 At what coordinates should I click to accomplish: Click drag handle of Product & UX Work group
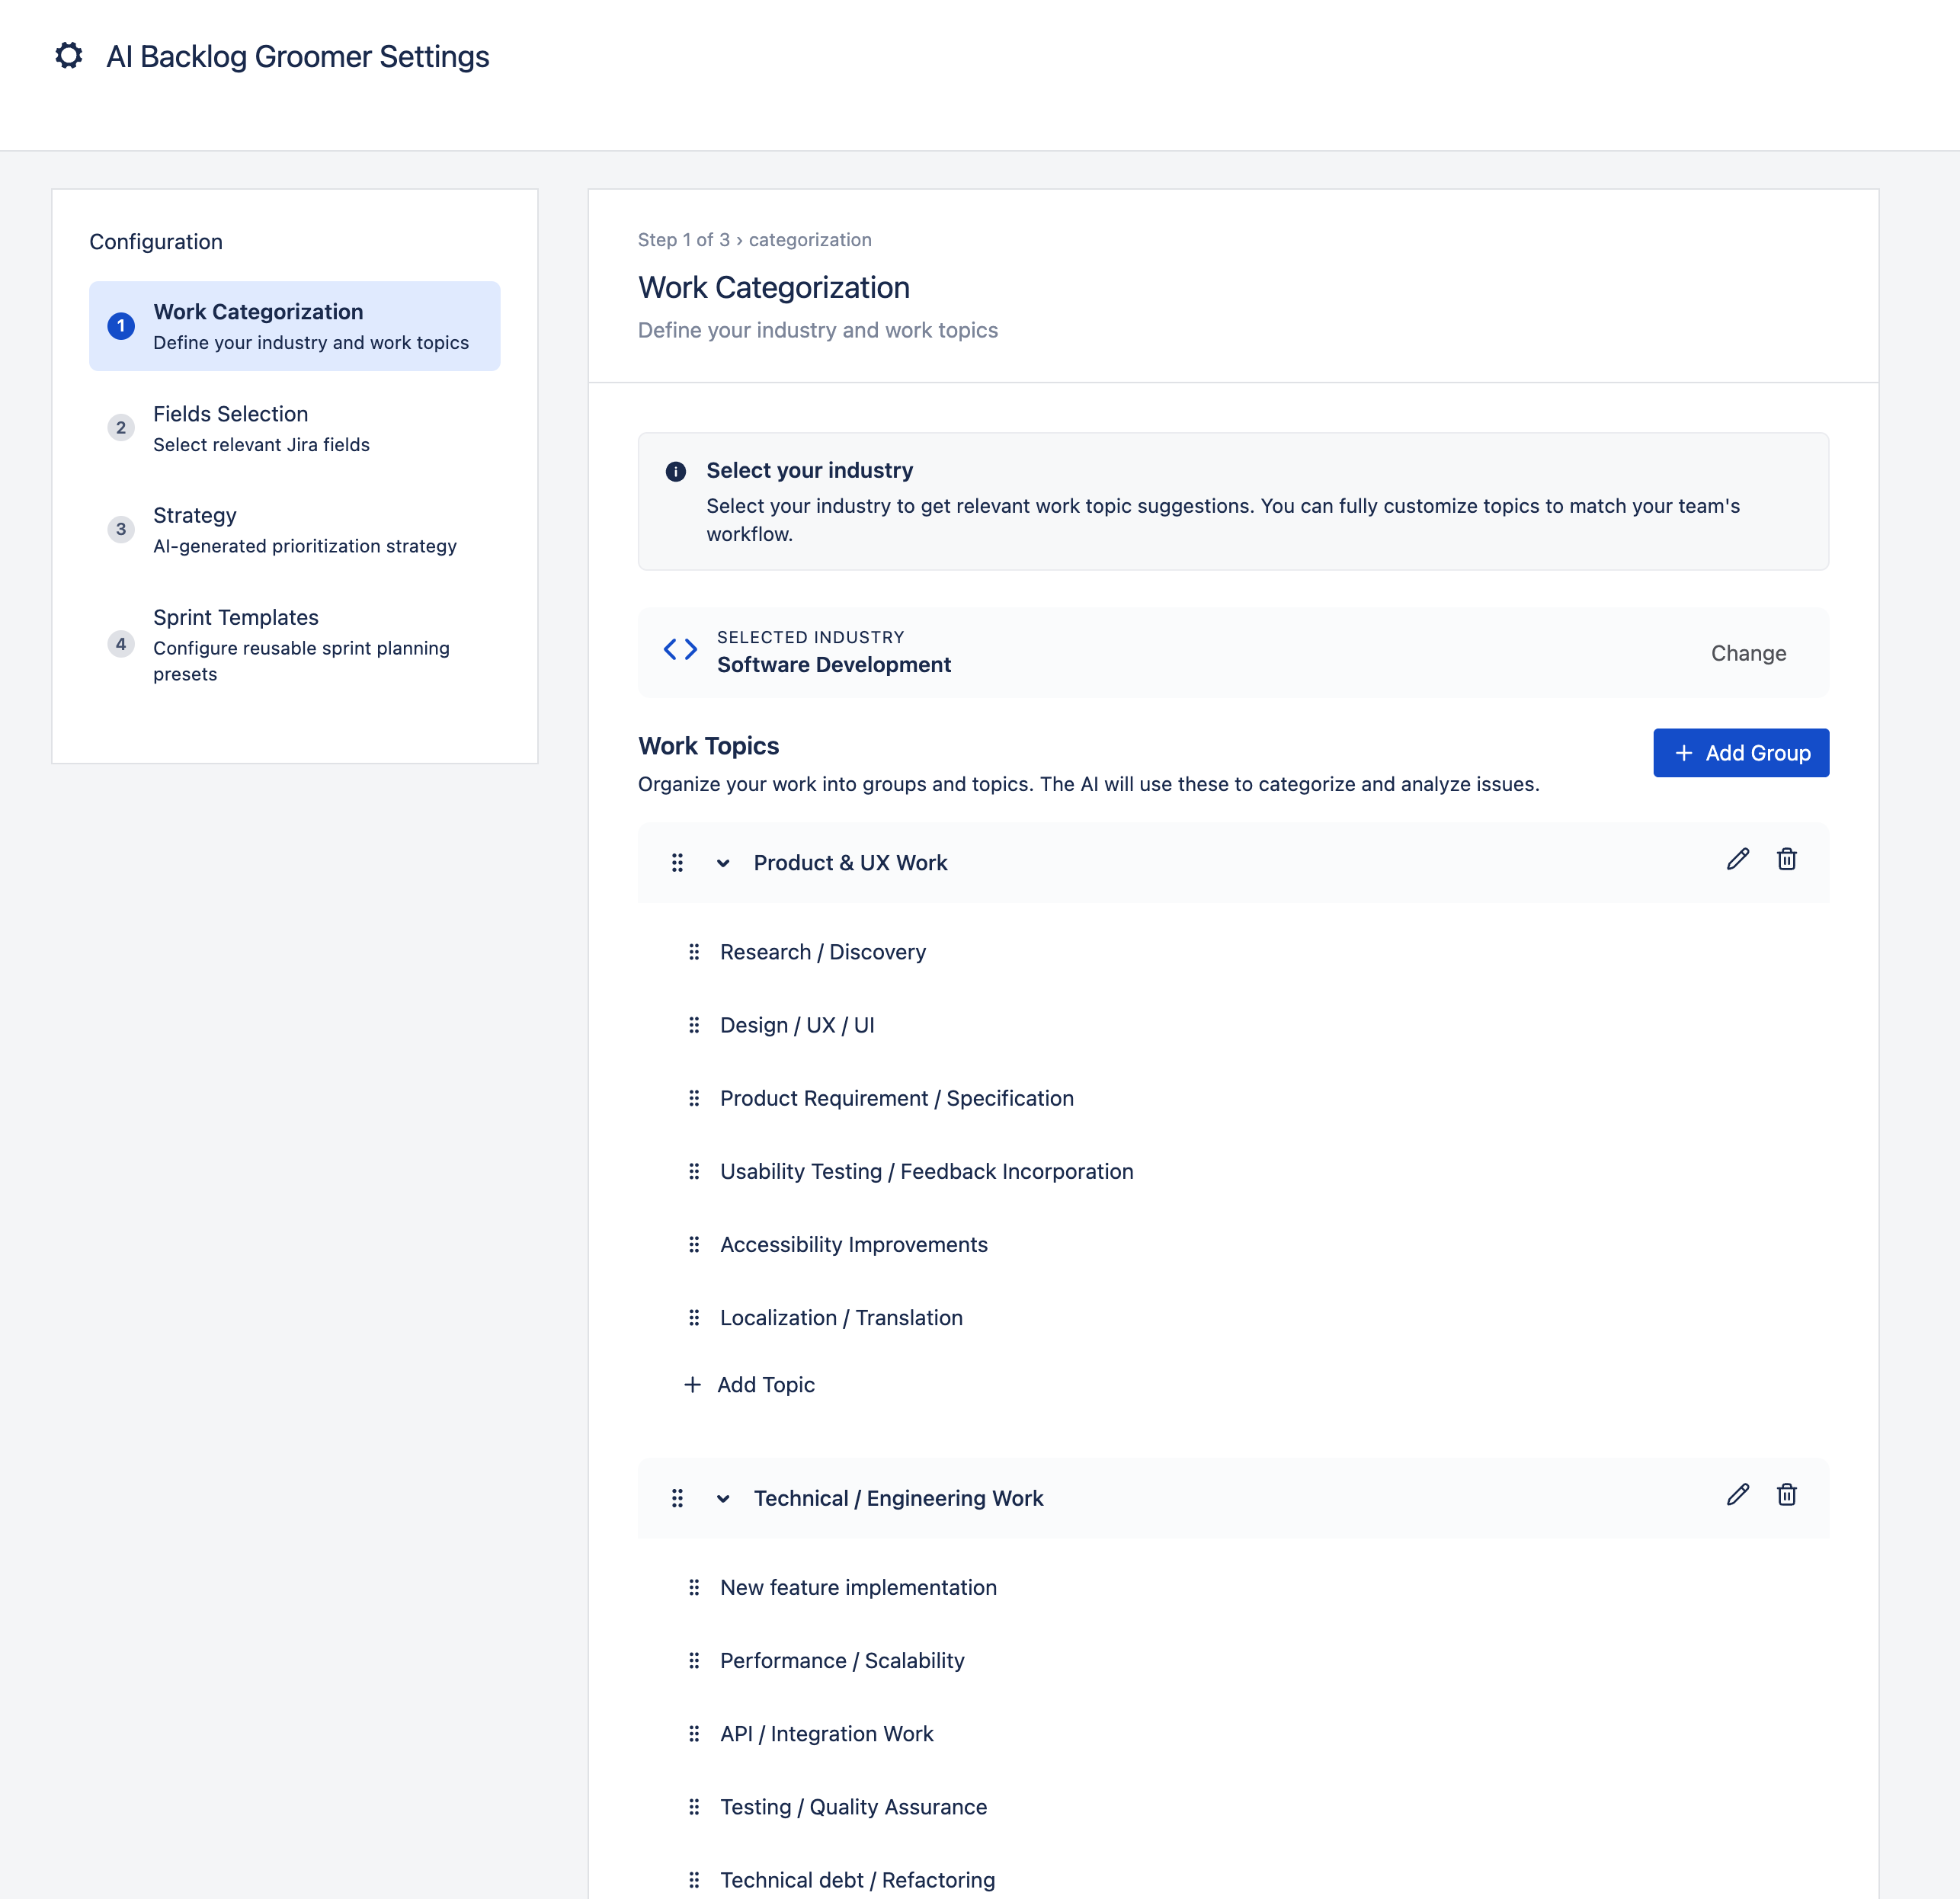click(x=677, y=863)
